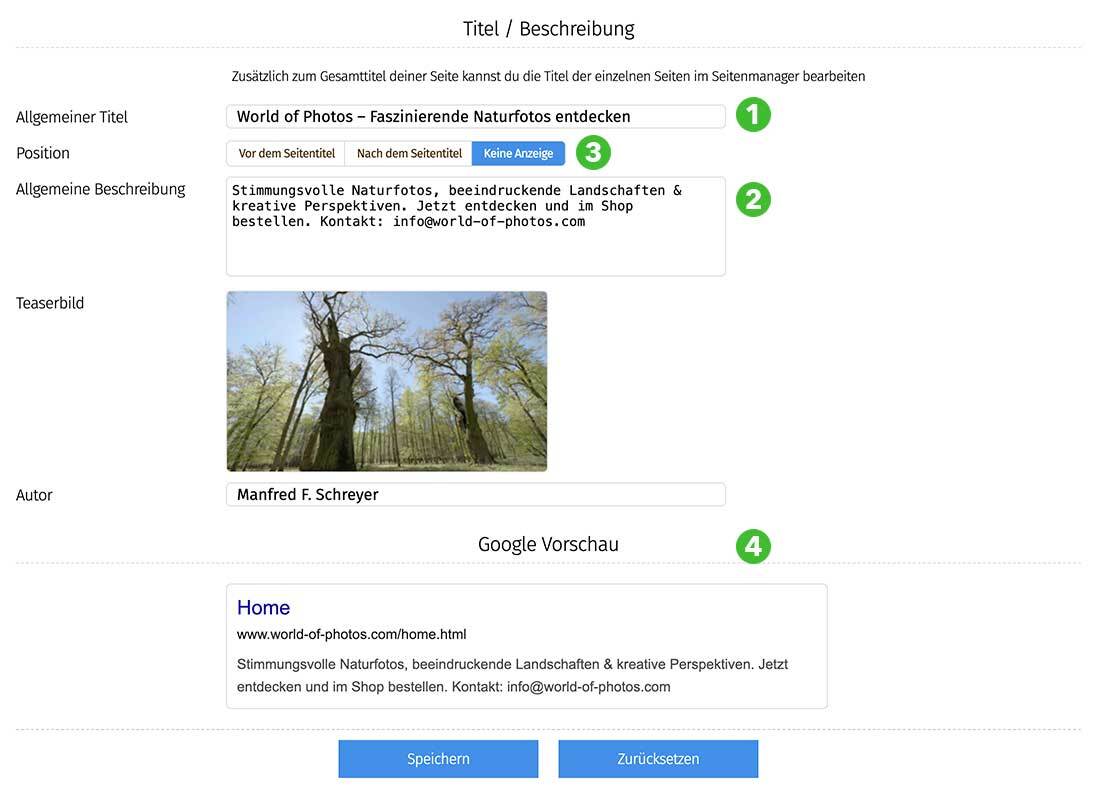The height and width of the screenshot is (798, 1095).
Task: Click the Speichern button
Action: (x=439, y=759)
